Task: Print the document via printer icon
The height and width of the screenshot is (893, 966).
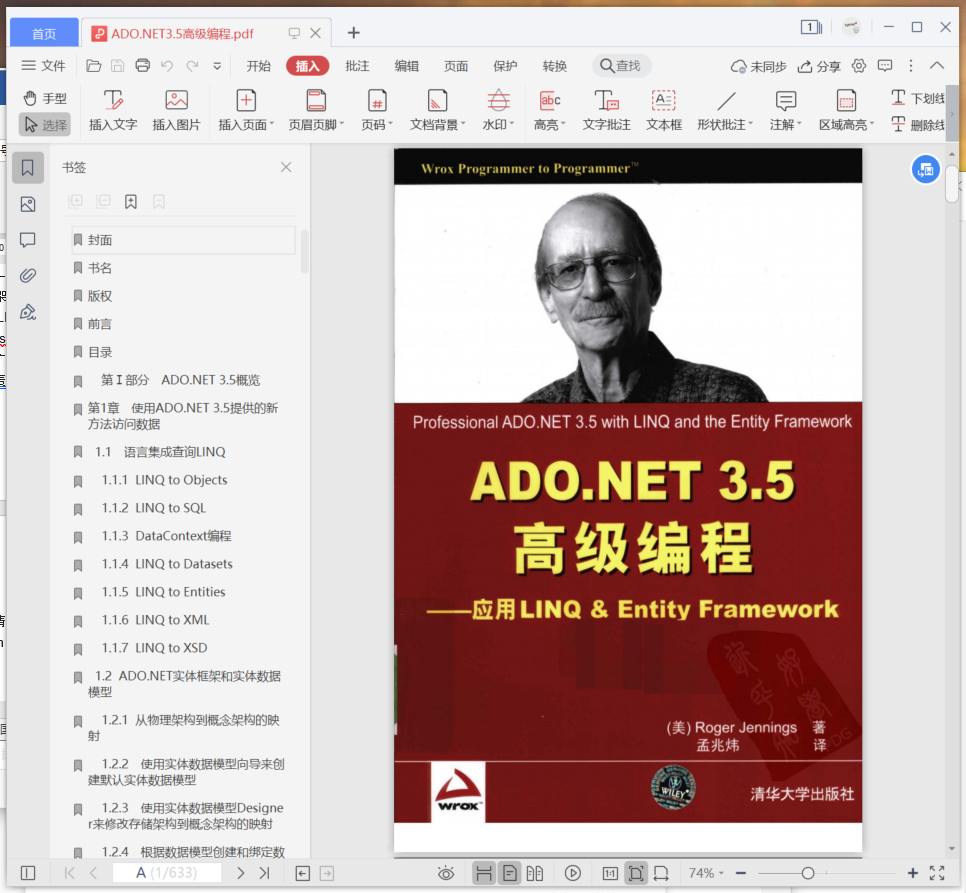Action: point(142,66)
